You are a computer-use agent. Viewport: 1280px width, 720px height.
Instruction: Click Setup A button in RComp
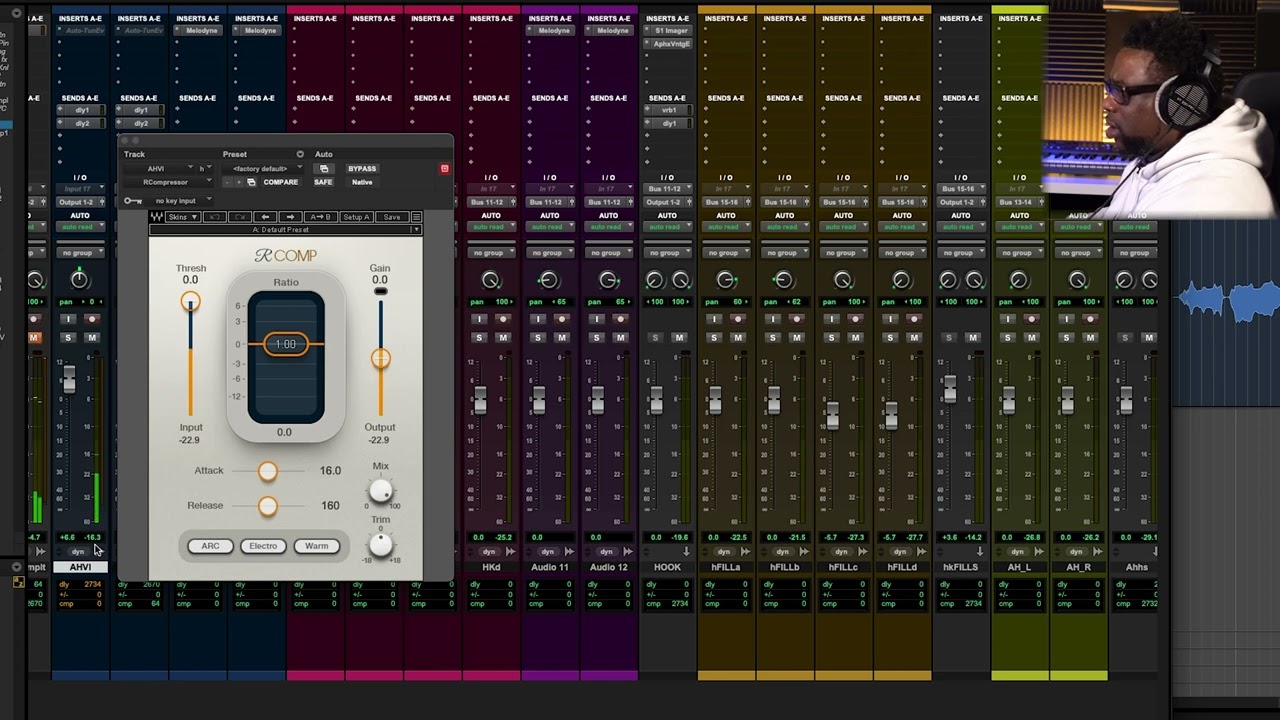[x=356, y=217]
